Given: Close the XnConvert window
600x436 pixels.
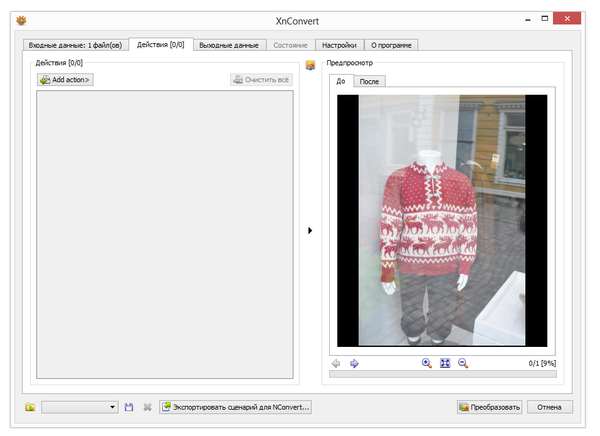Looking at the screenshot, I should 567,18.
